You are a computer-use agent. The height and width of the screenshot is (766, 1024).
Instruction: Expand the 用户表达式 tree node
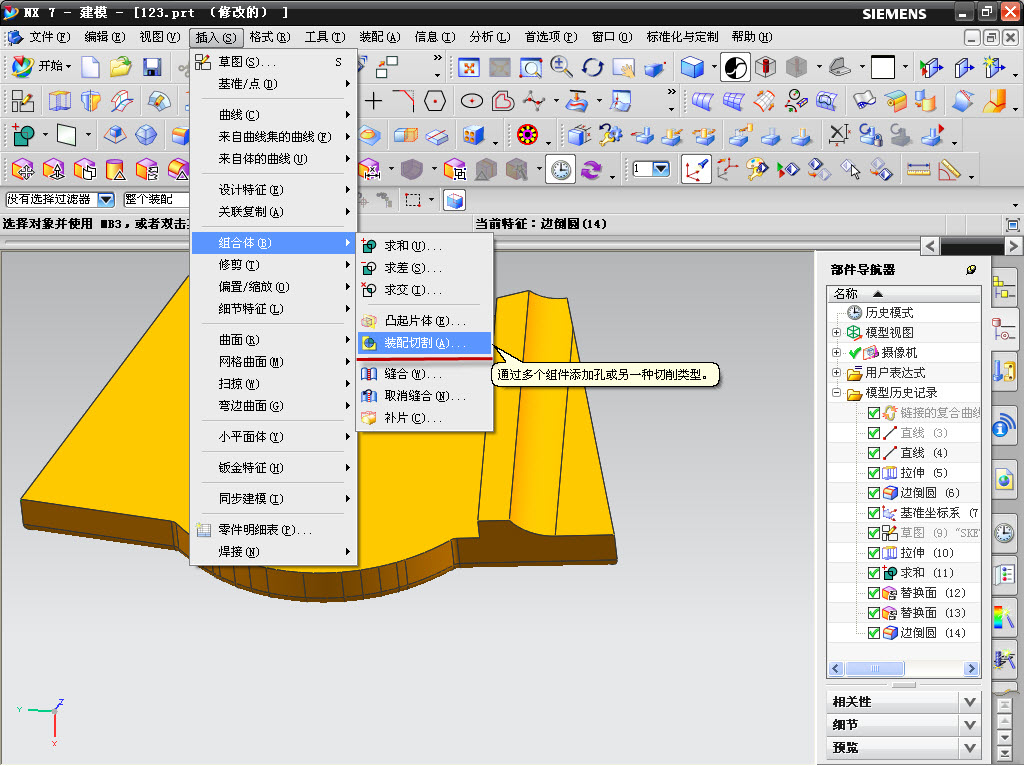(x=836, y=373)
